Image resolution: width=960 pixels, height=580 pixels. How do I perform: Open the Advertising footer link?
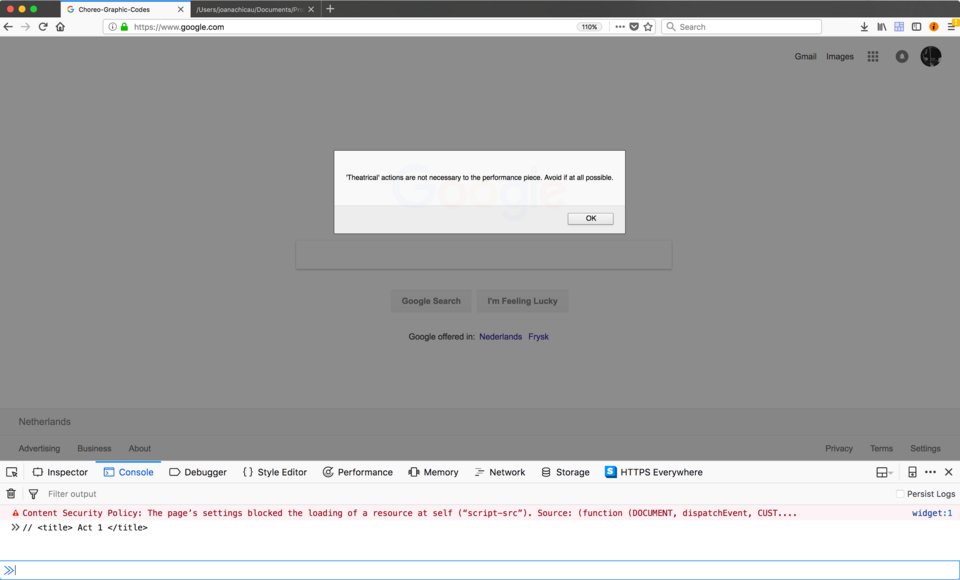39,448
